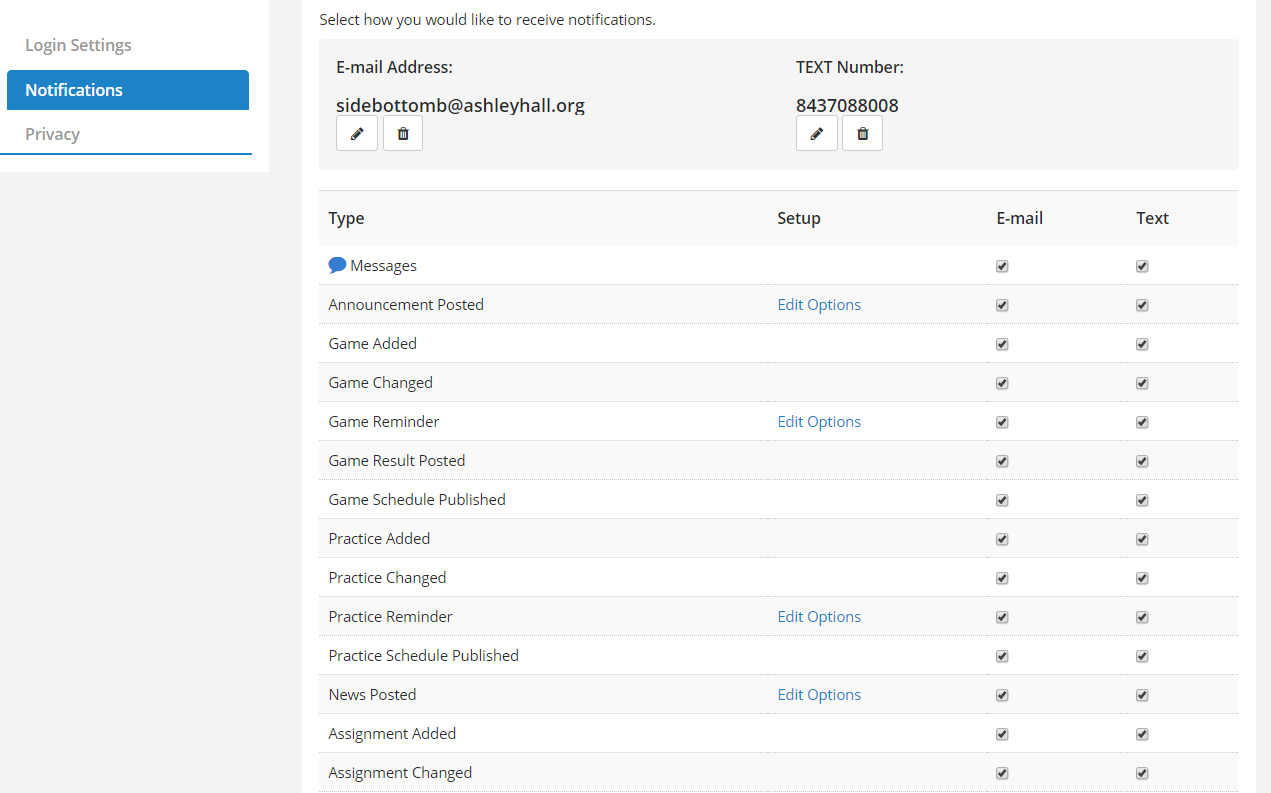Uncheck E-mail checkbox for Messages
Viewport: 1271px width, 793px height.
coord(1002,266)
